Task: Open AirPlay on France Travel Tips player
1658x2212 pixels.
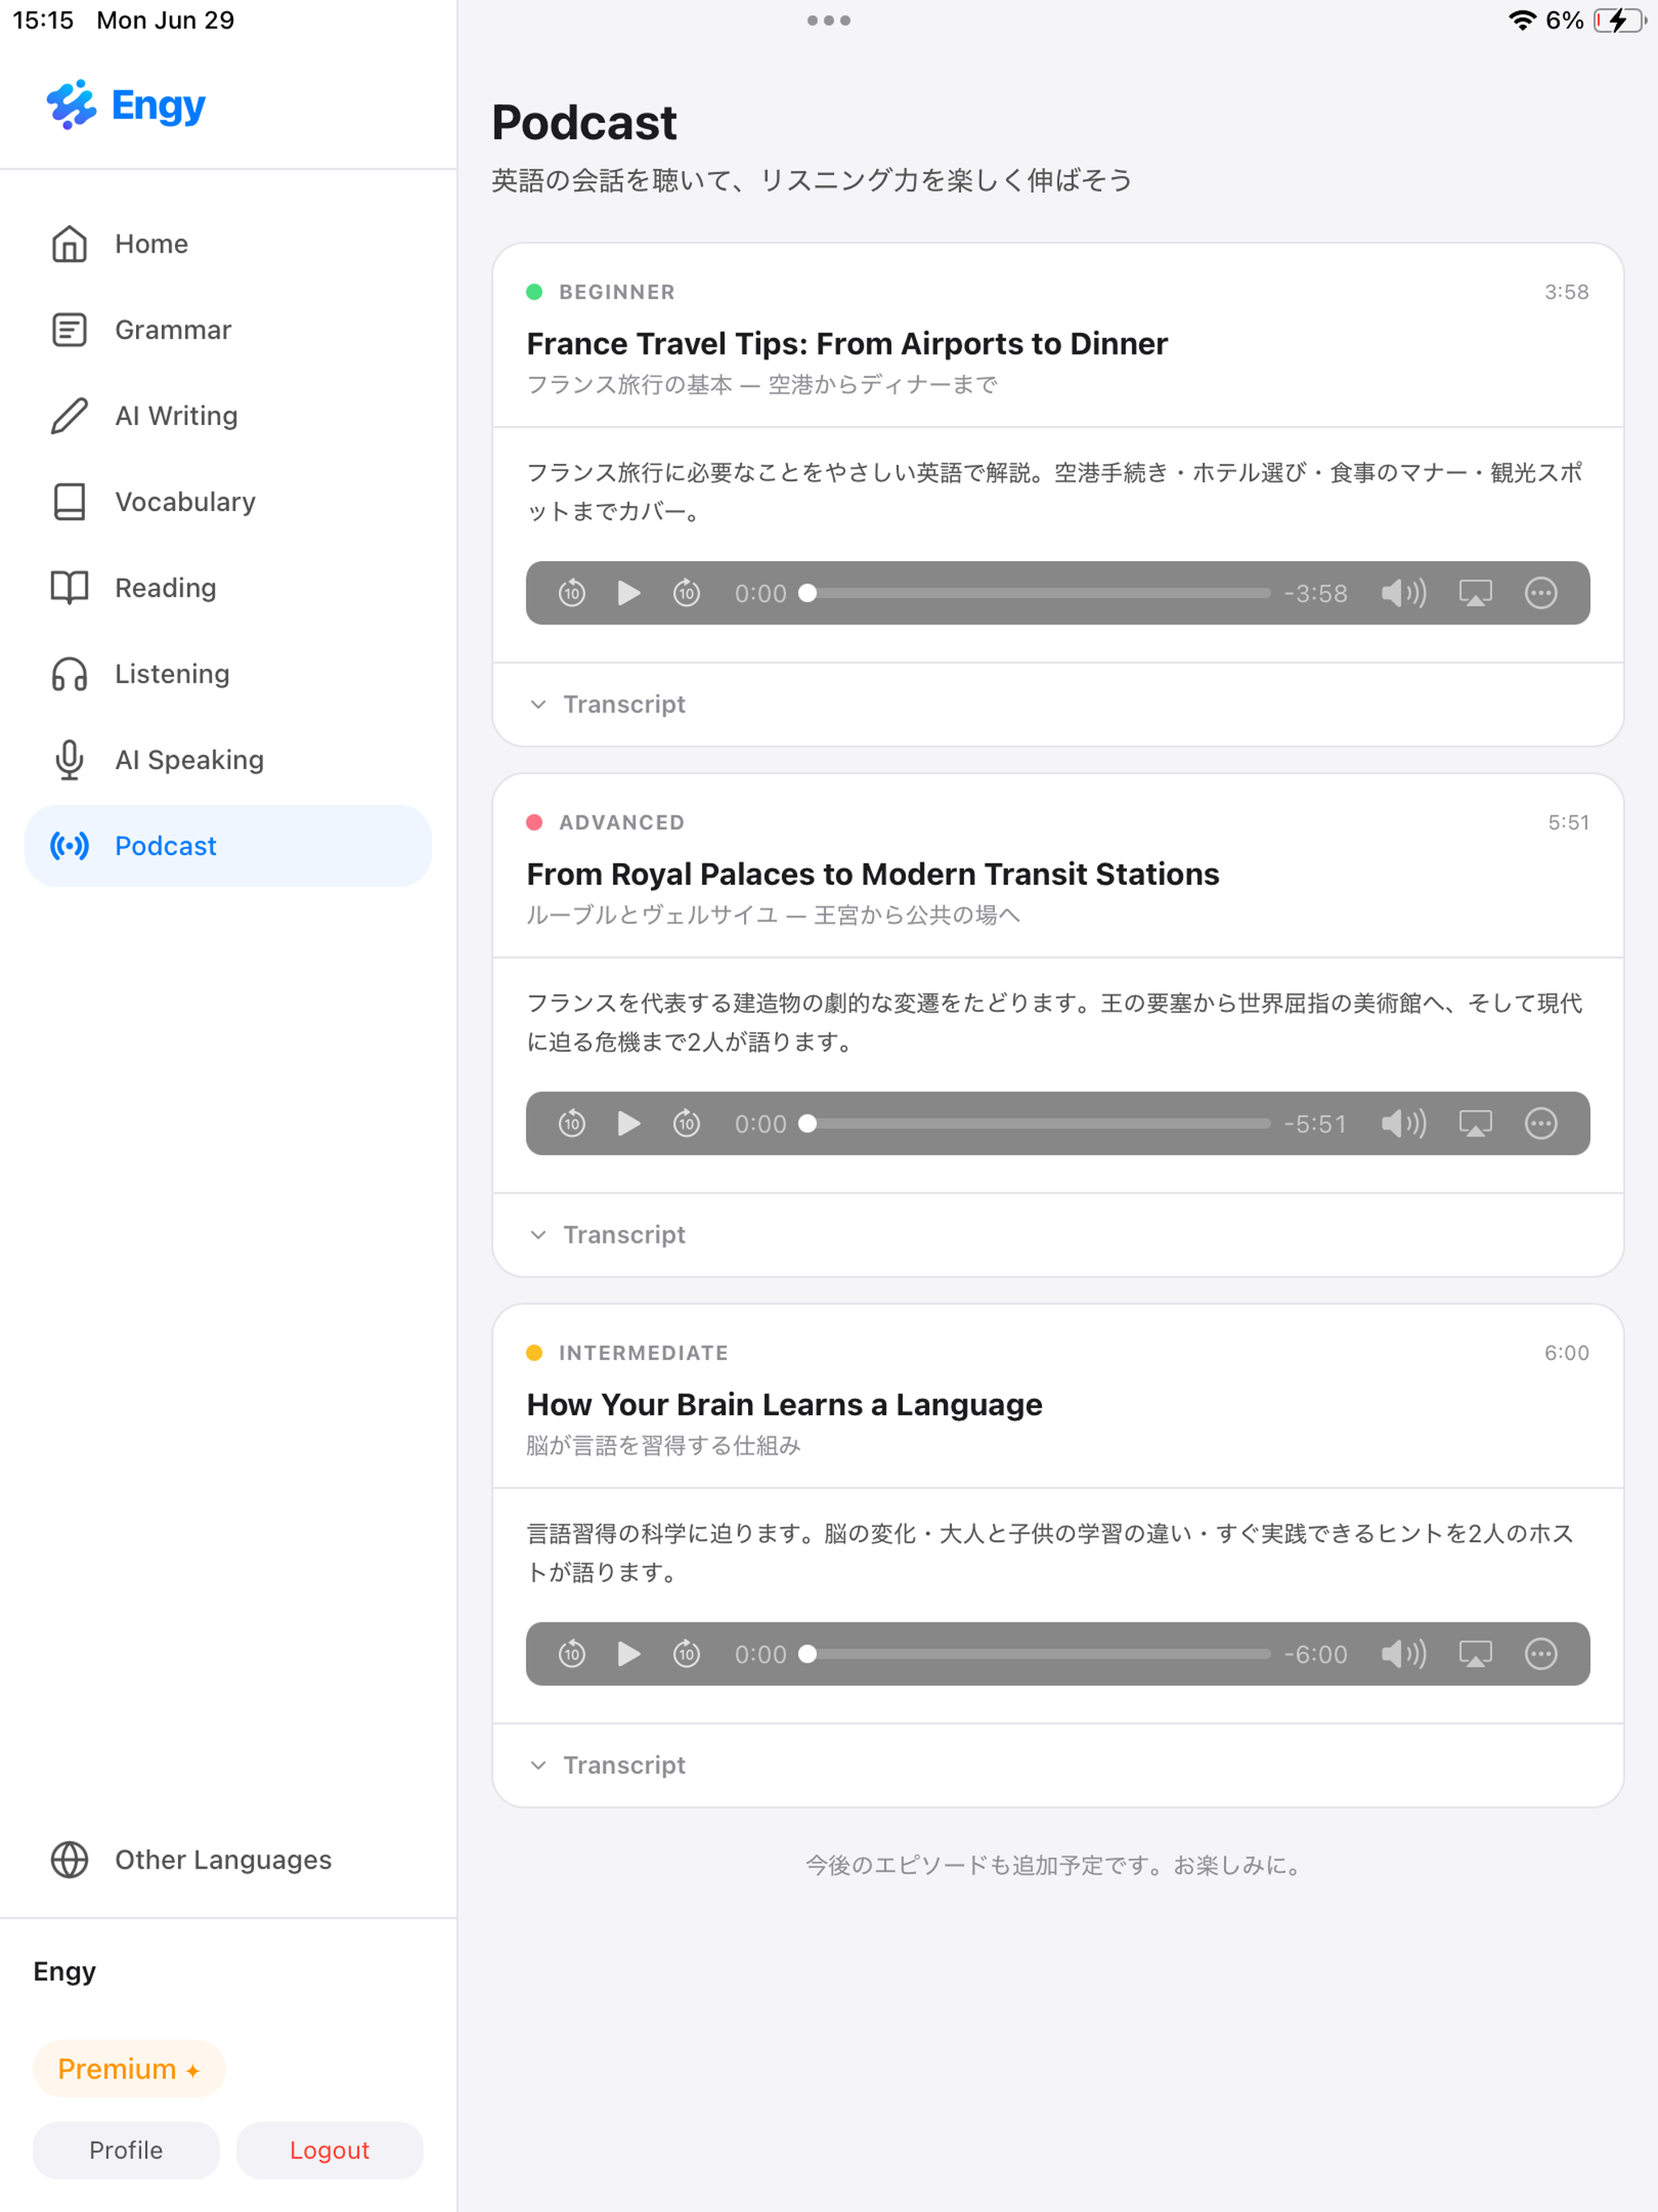Action: point(1475,593)
